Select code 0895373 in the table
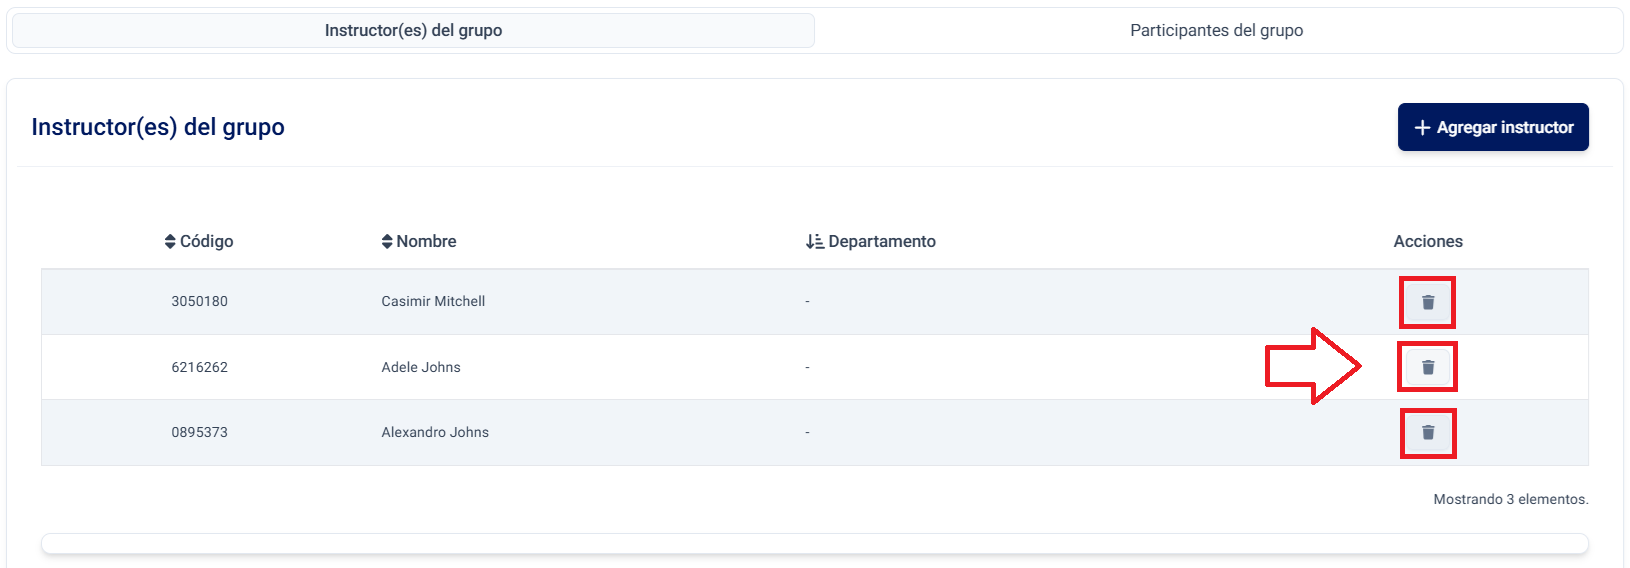Image resolution: width=1630 pixels, height=568 pixels. [199, 433]
